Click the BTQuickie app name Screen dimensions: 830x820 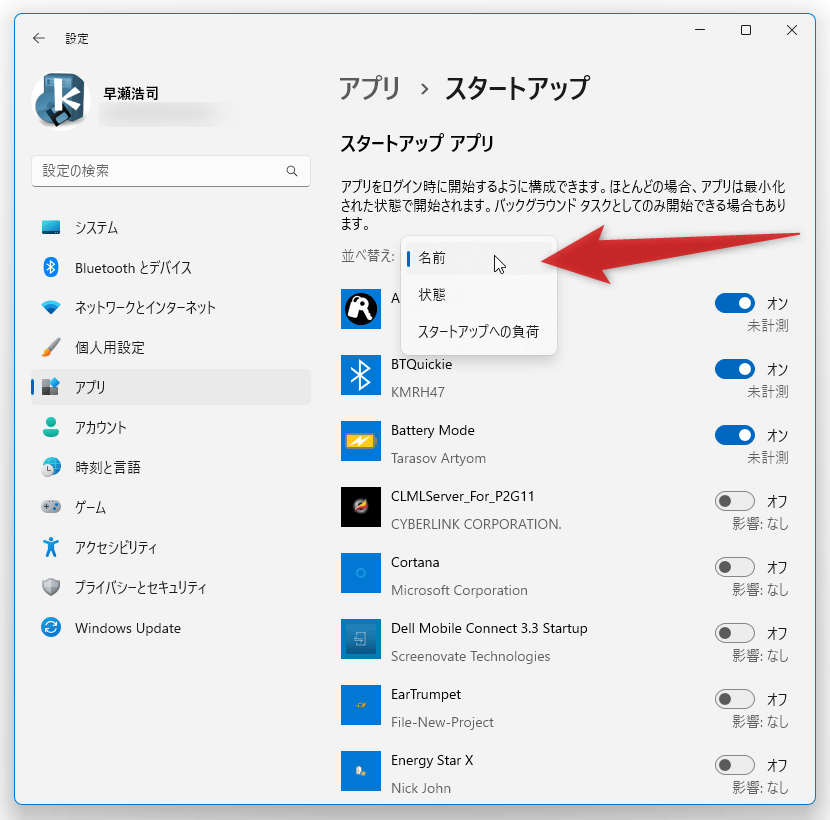tap(421, 365)
